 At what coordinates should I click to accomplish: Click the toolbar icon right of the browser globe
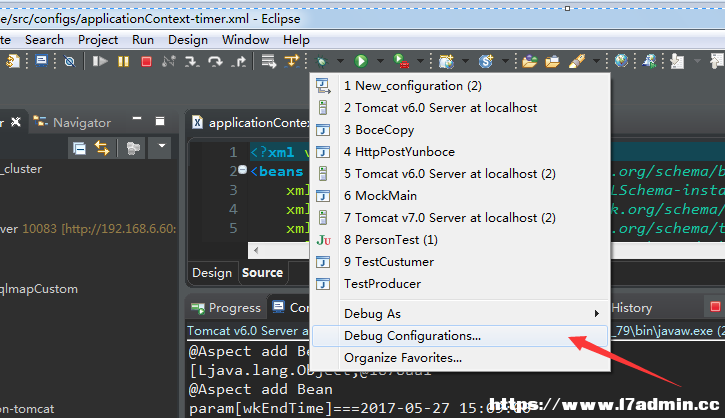(649, 61)
